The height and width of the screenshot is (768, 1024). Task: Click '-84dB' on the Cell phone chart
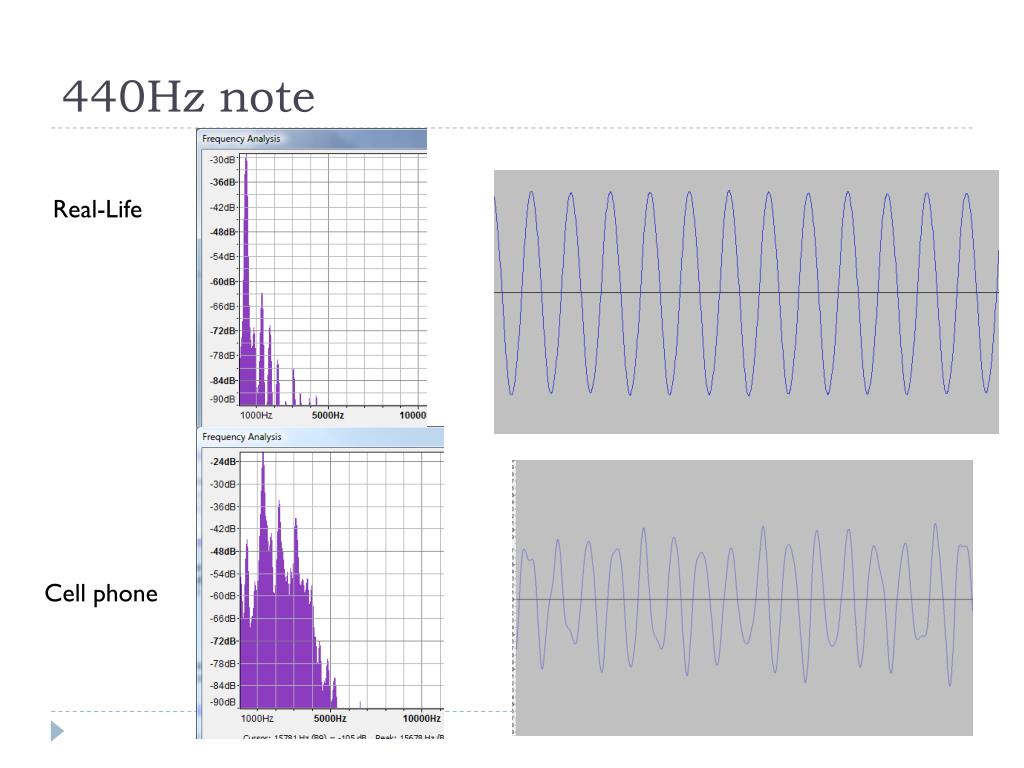pos(223,686)
